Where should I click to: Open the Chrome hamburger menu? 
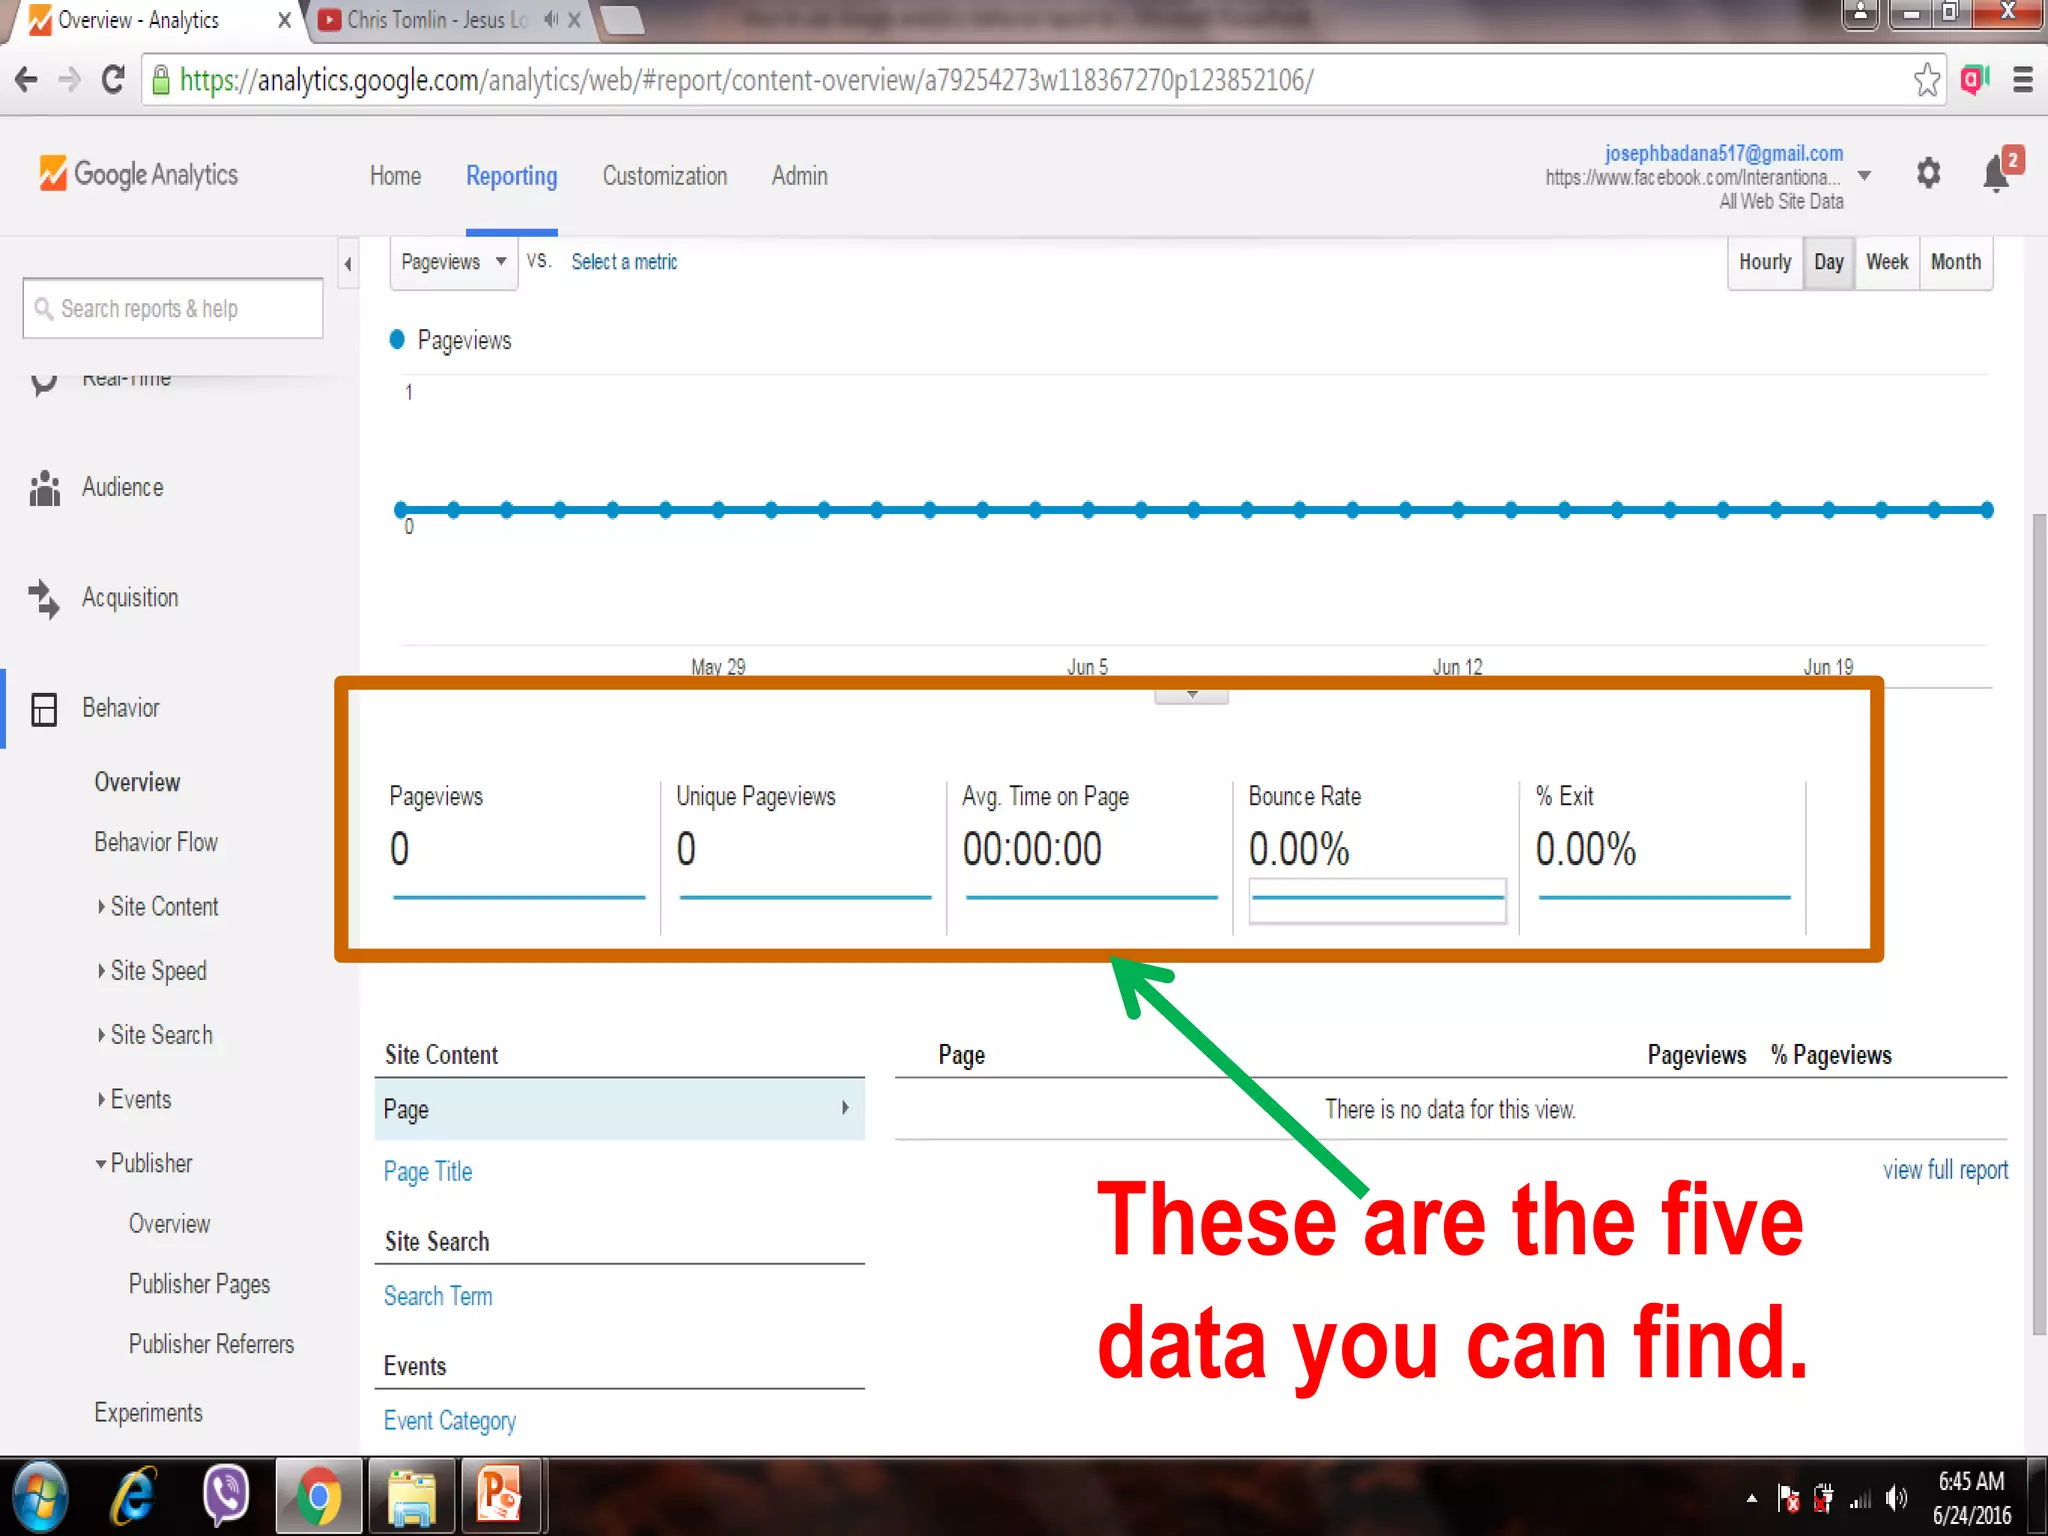(x=2022, y=80)
